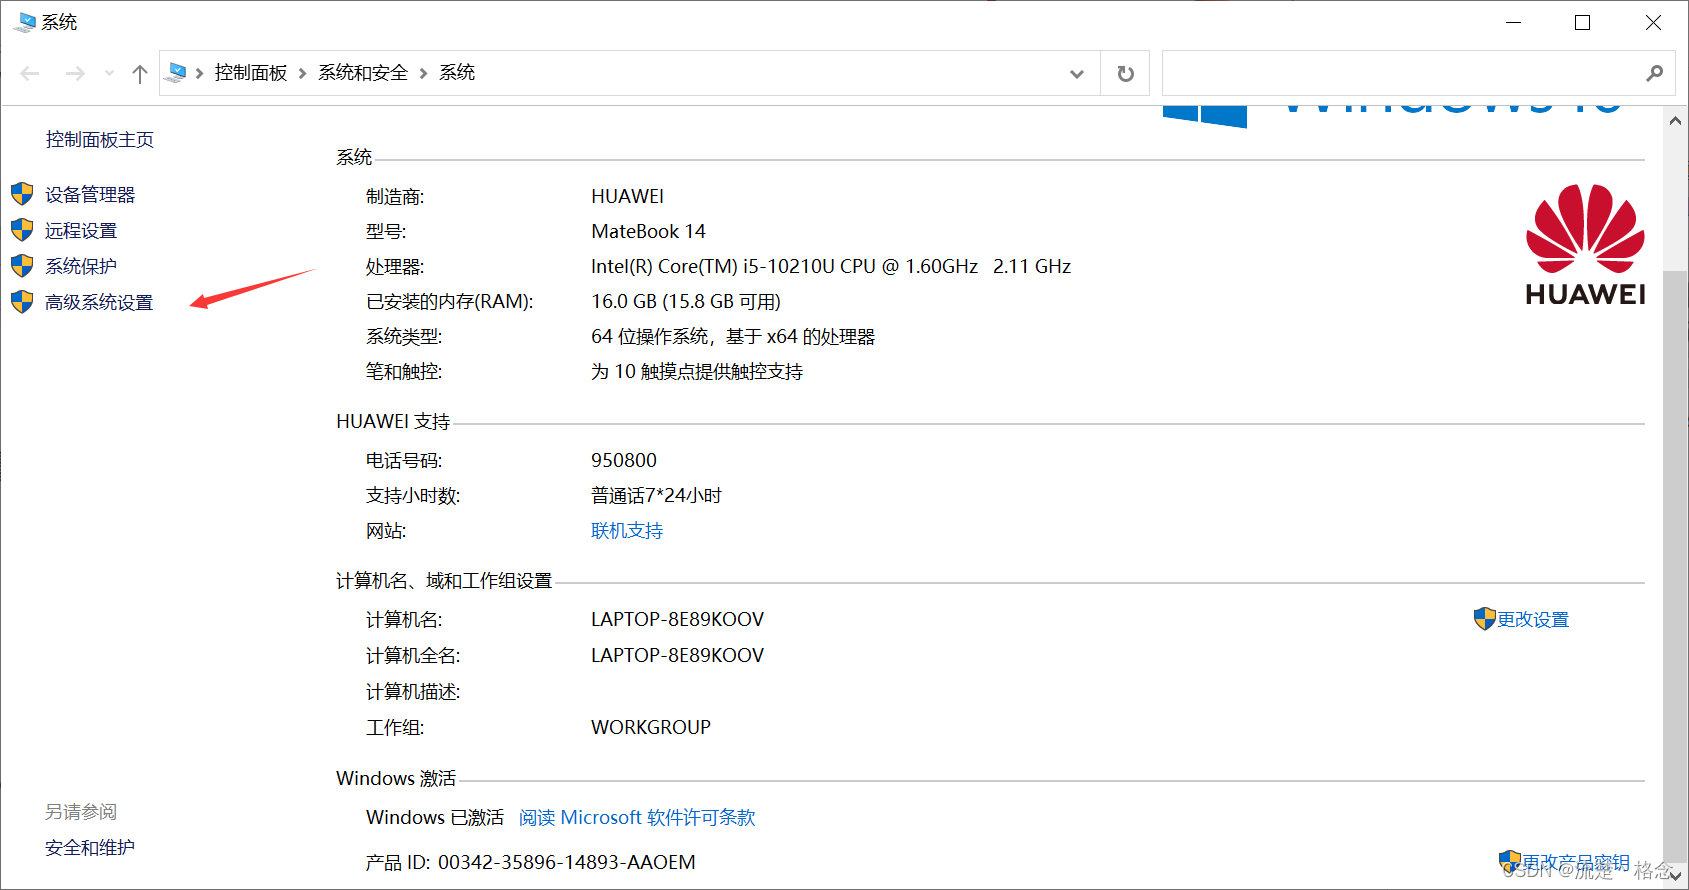
Task: Open 高级系统设置 from the sidebar
Action: pos(99,303)
